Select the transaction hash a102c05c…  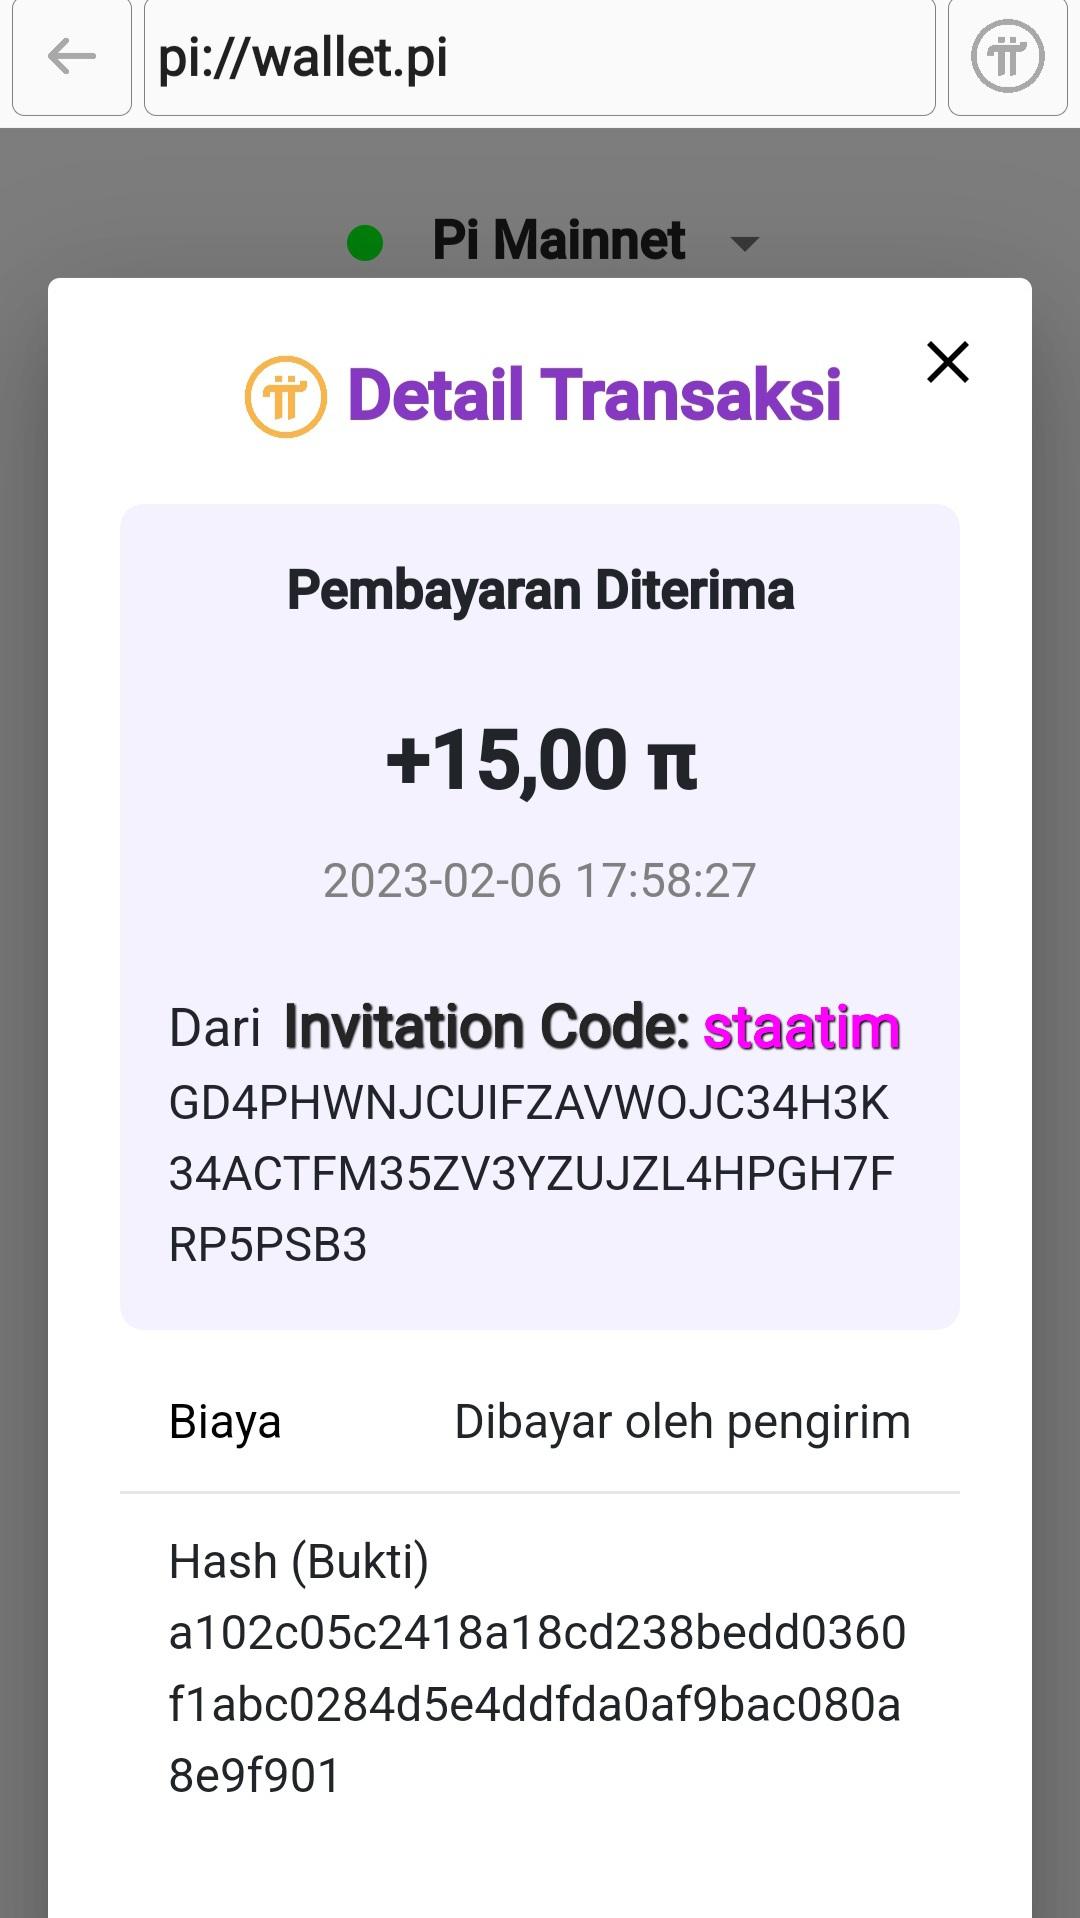[x=536, y=1704]
